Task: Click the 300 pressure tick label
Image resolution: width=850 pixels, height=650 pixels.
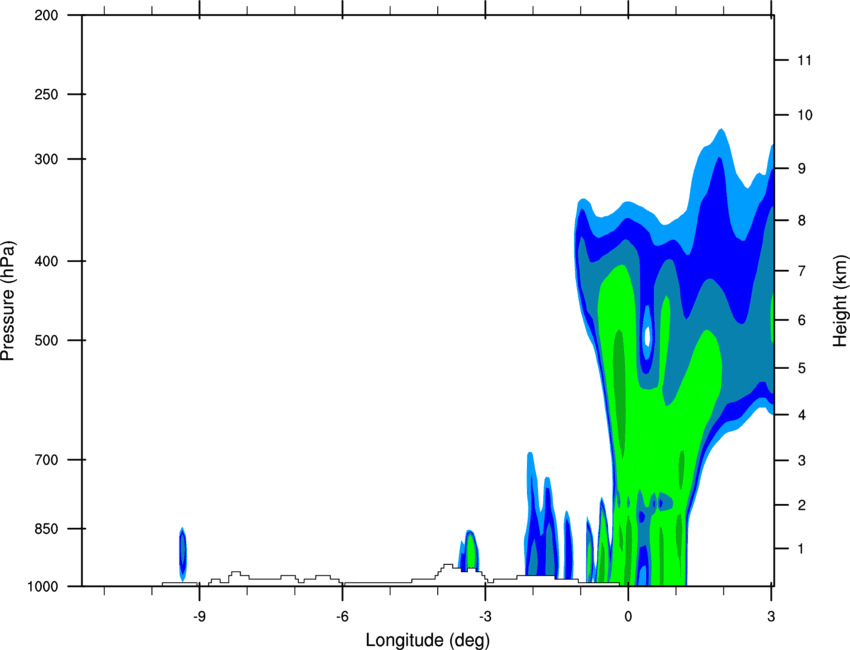Action: point(46,159)
